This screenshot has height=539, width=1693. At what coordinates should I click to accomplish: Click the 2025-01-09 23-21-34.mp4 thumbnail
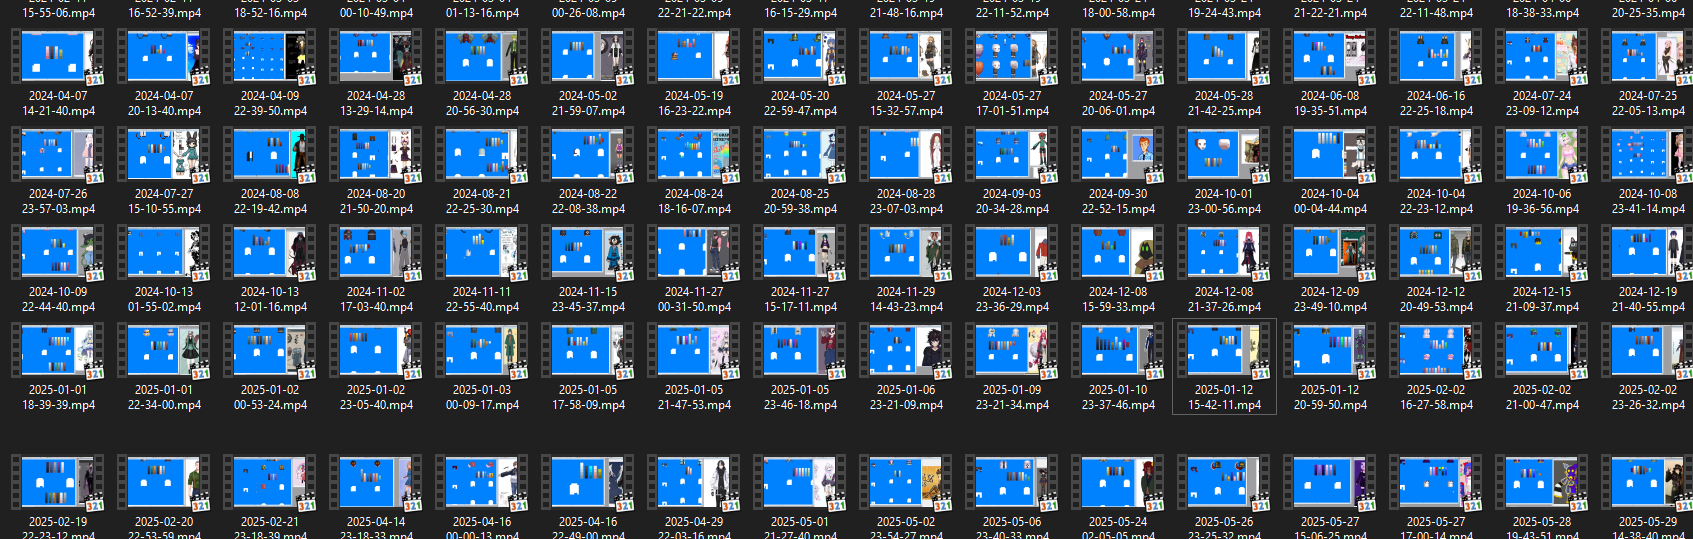coord(1012,351)
